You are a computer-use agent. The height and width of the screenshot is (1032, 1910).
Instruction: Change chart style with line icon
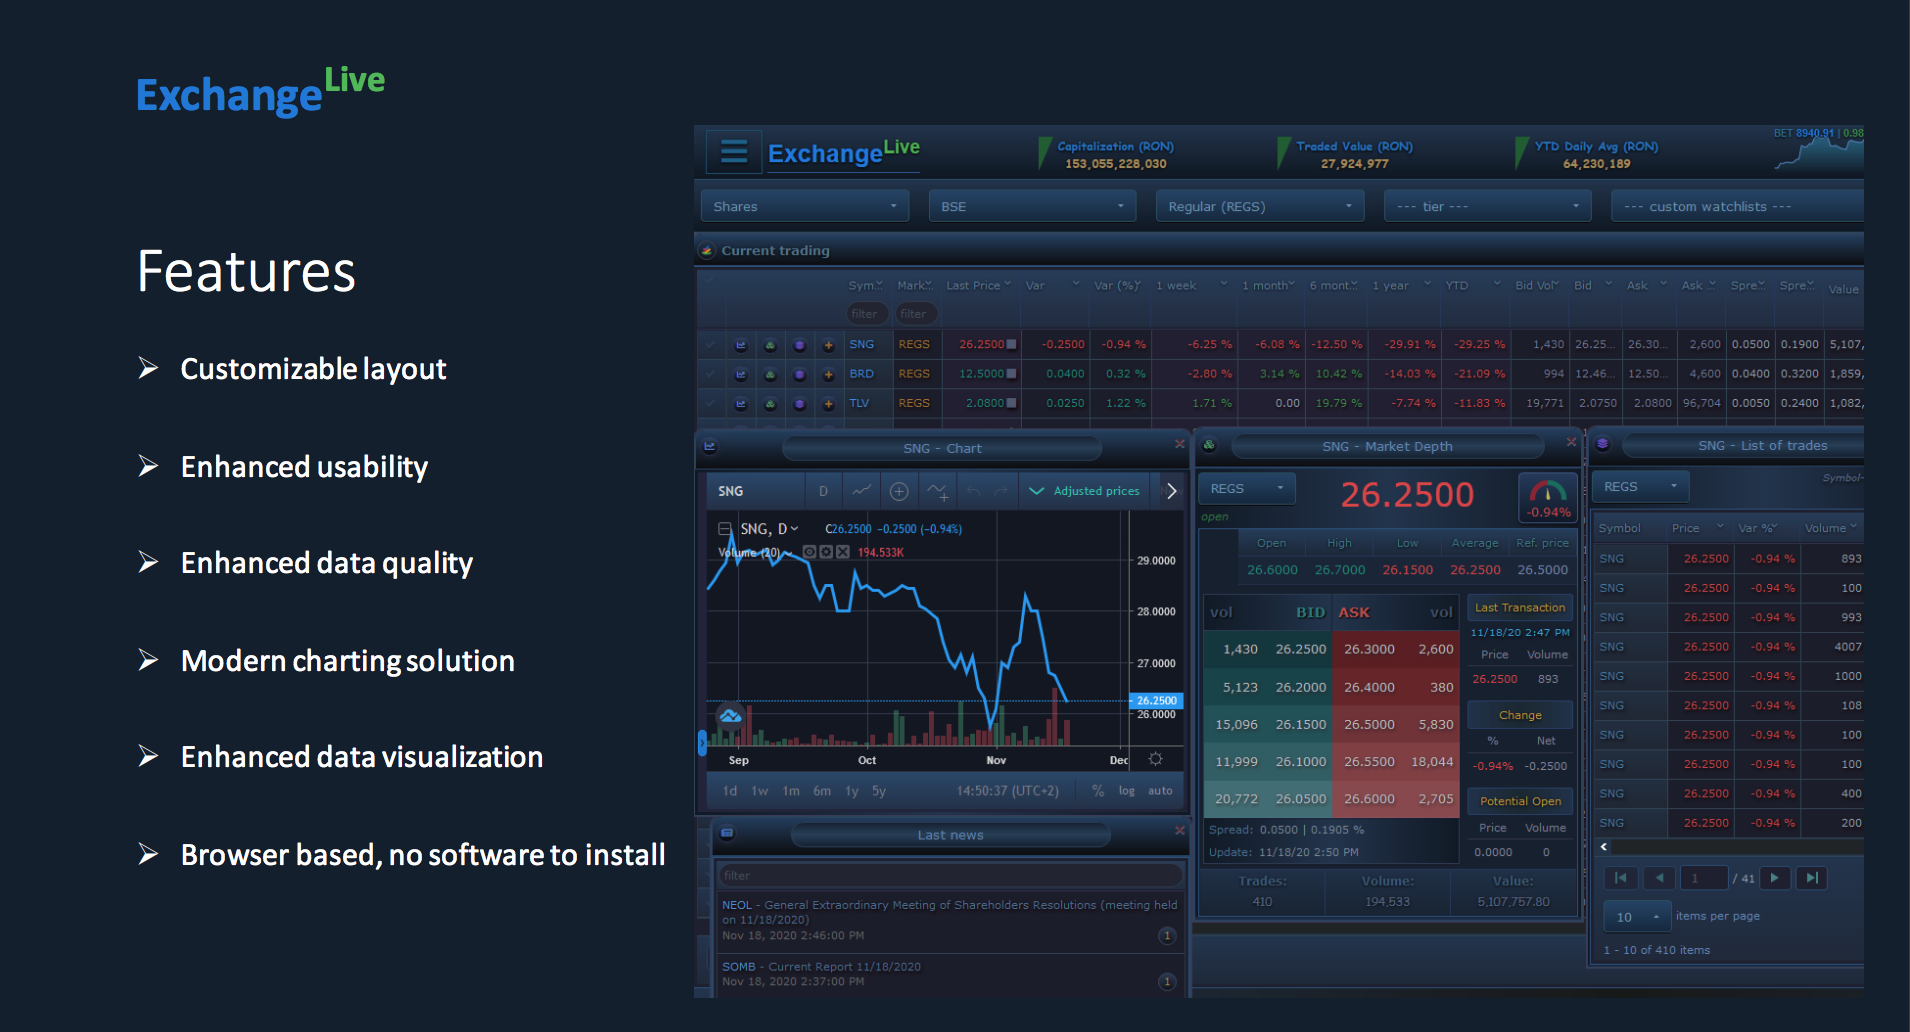point(861,491)
